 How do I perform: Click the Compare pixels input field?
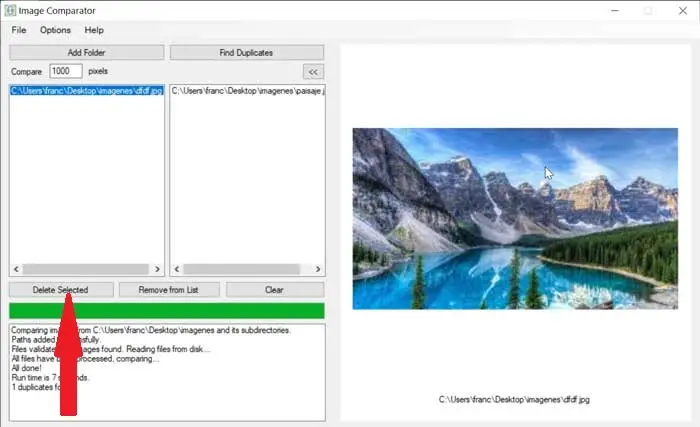(x=66, y=71)
